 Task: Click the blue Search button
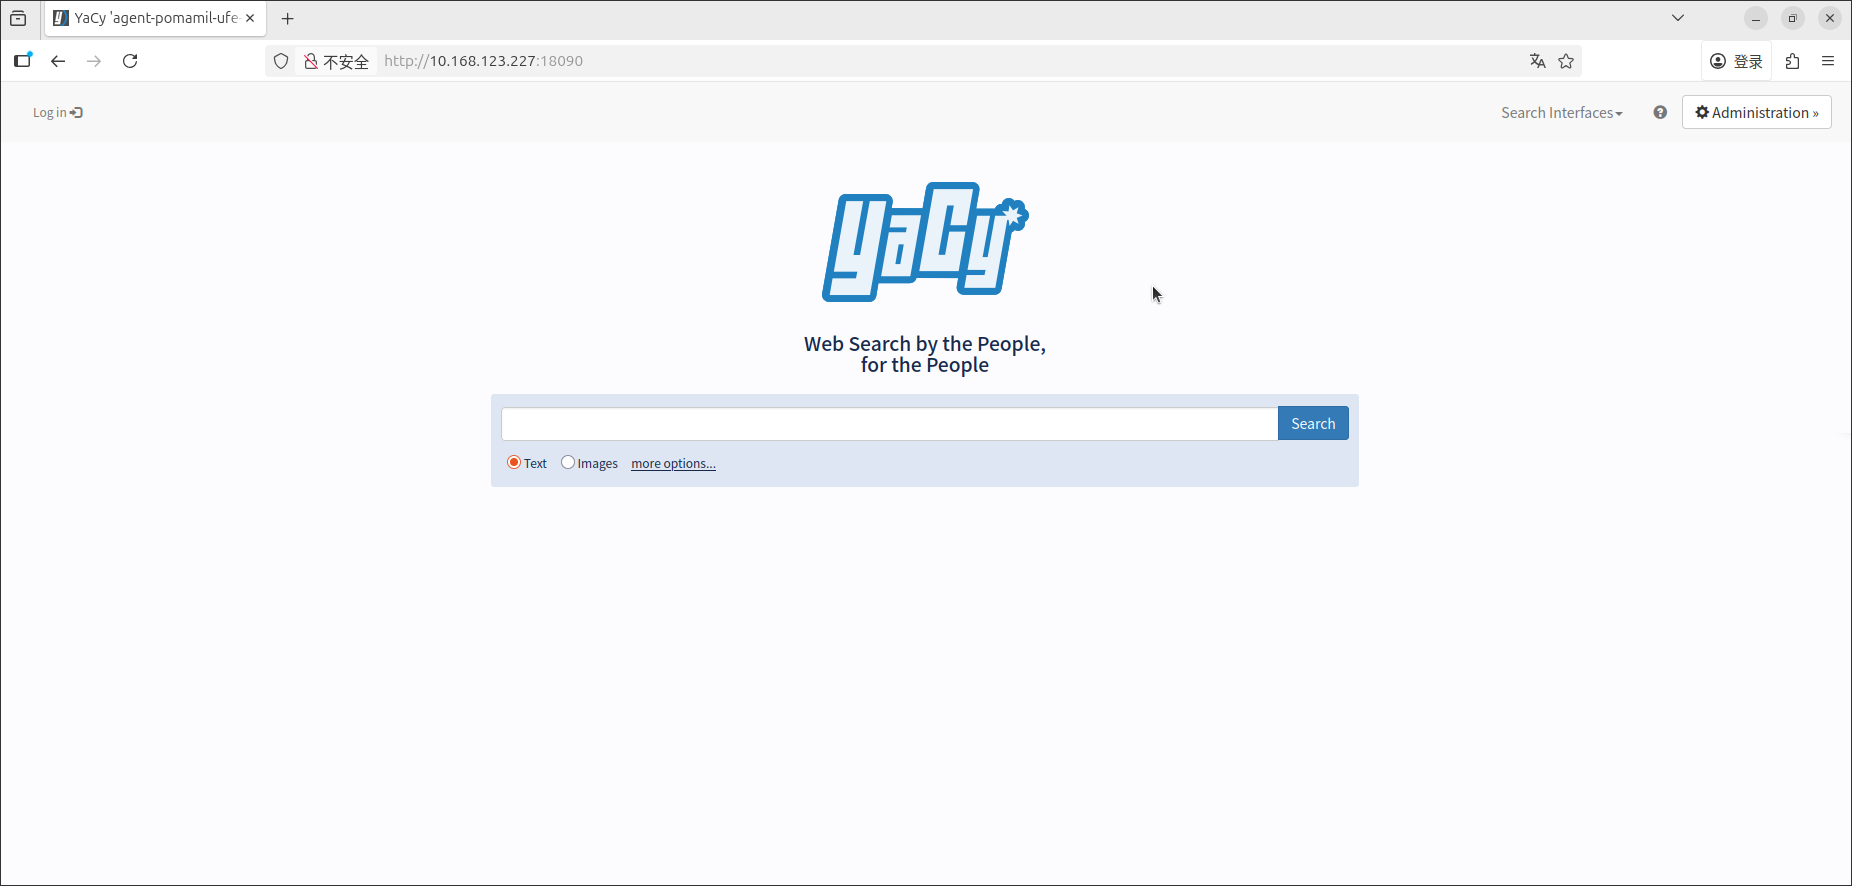coord(1312,424)
